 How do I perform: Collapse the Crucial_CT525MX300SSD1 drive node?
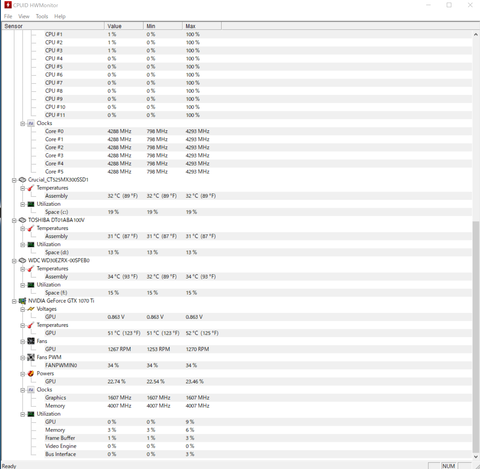coord(14,180)
